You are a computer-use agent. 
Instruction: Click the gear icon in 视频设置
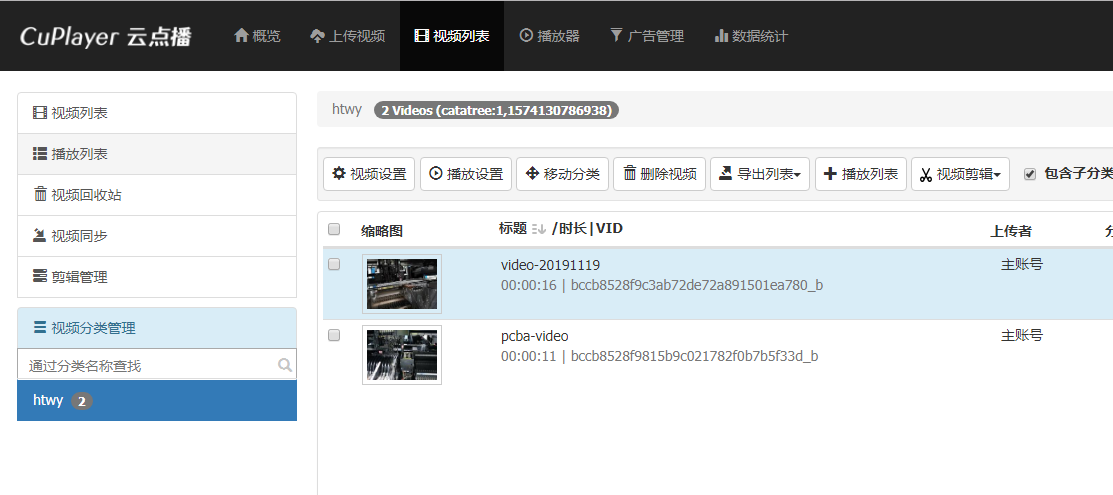[x=339, y=173]
